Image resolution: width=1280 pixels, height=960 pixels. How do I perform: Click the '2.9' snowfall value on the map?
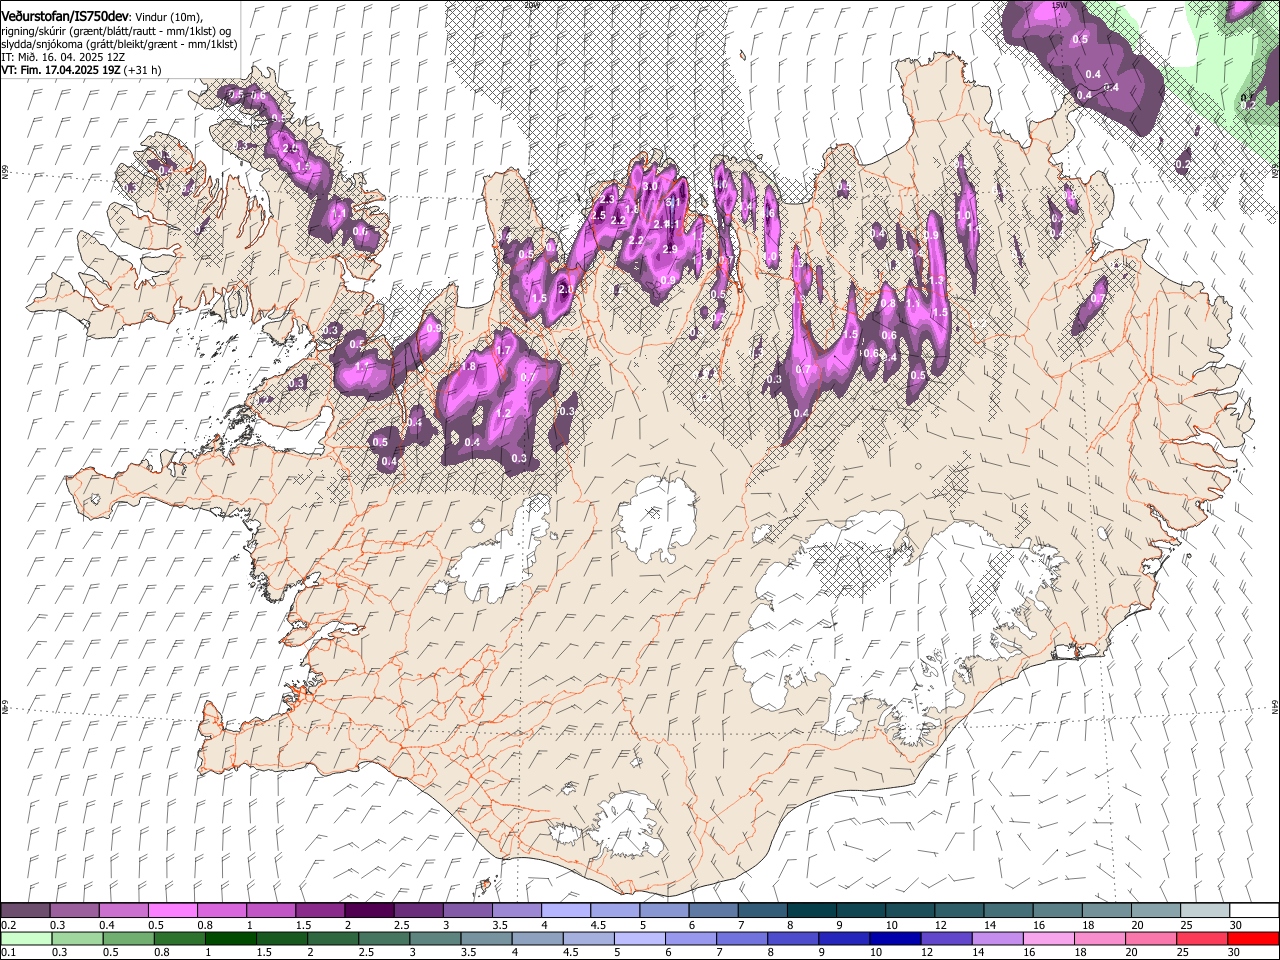(670, 249)
